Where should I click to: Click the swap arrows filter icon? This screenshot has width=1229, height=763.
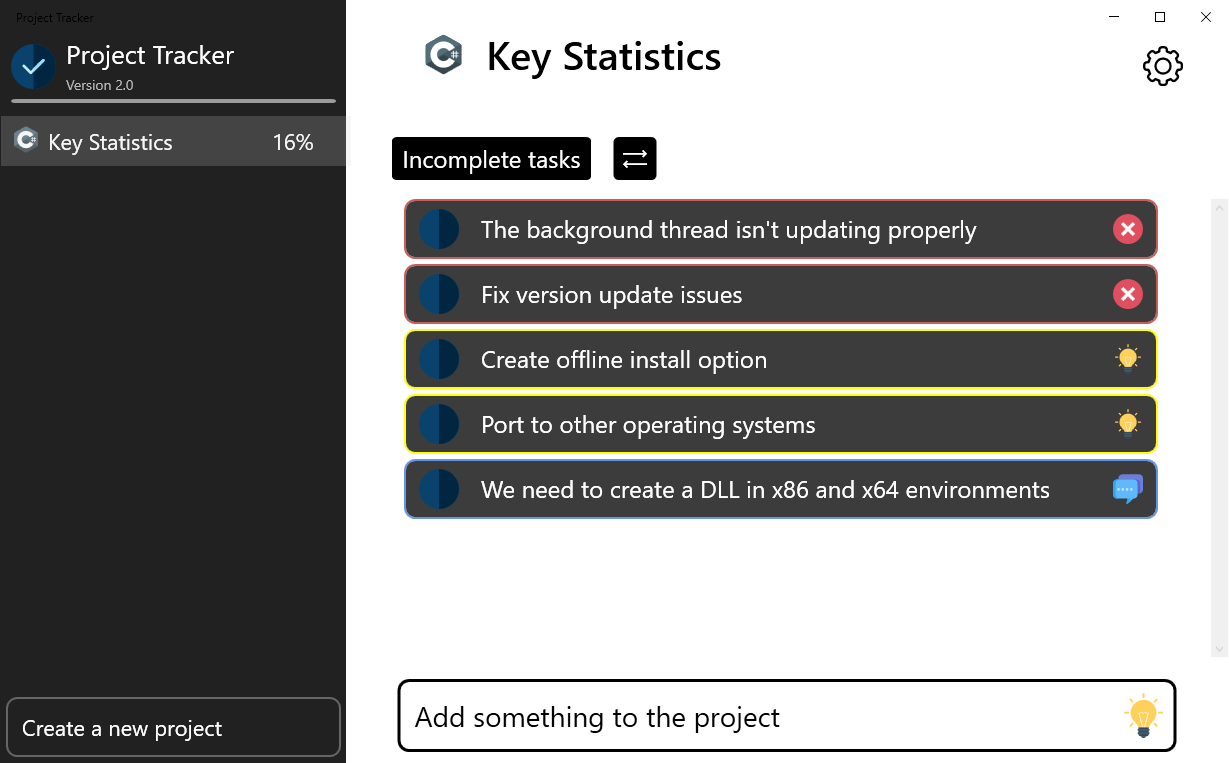click(635, 159)
